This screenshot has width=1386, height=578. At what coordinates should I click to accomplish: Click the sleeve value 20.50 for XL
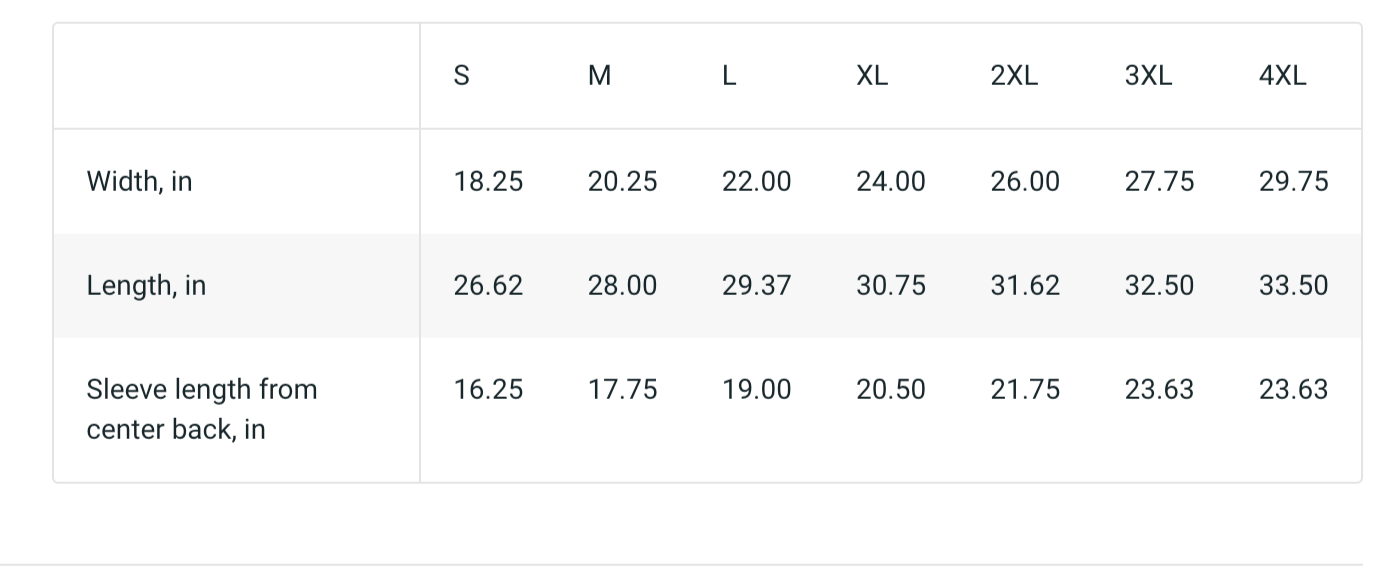pyautogui.click(x=890, y=390)
